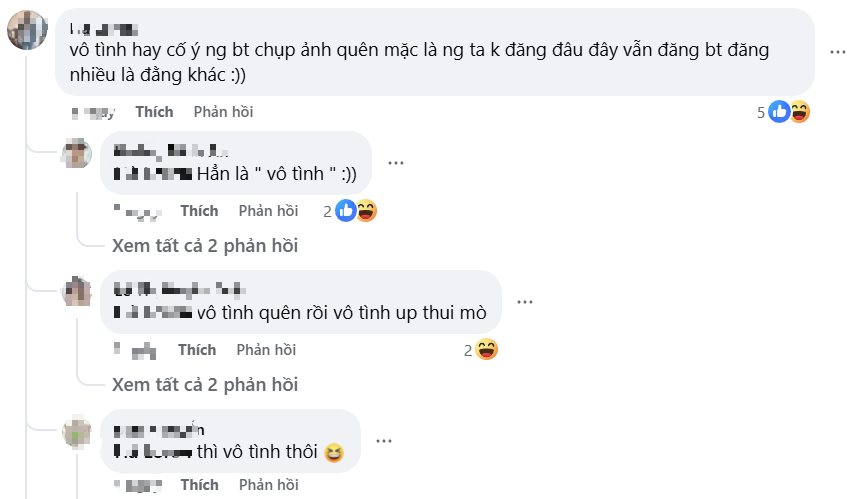852x499 pixels.
Task: Reply to "Hẳn là vô tình" comment
Action: click(268, 211)
